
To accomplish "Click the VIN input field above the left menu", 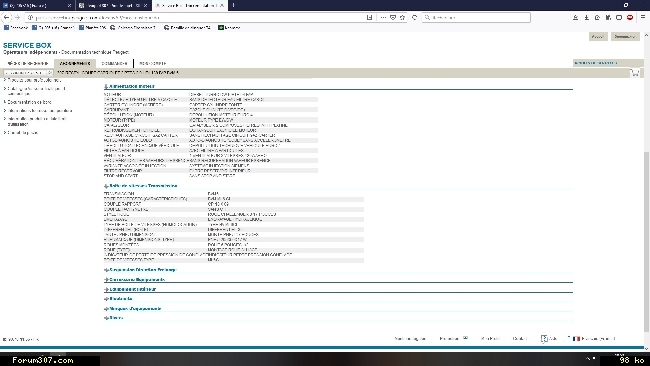I will point(25,73).
